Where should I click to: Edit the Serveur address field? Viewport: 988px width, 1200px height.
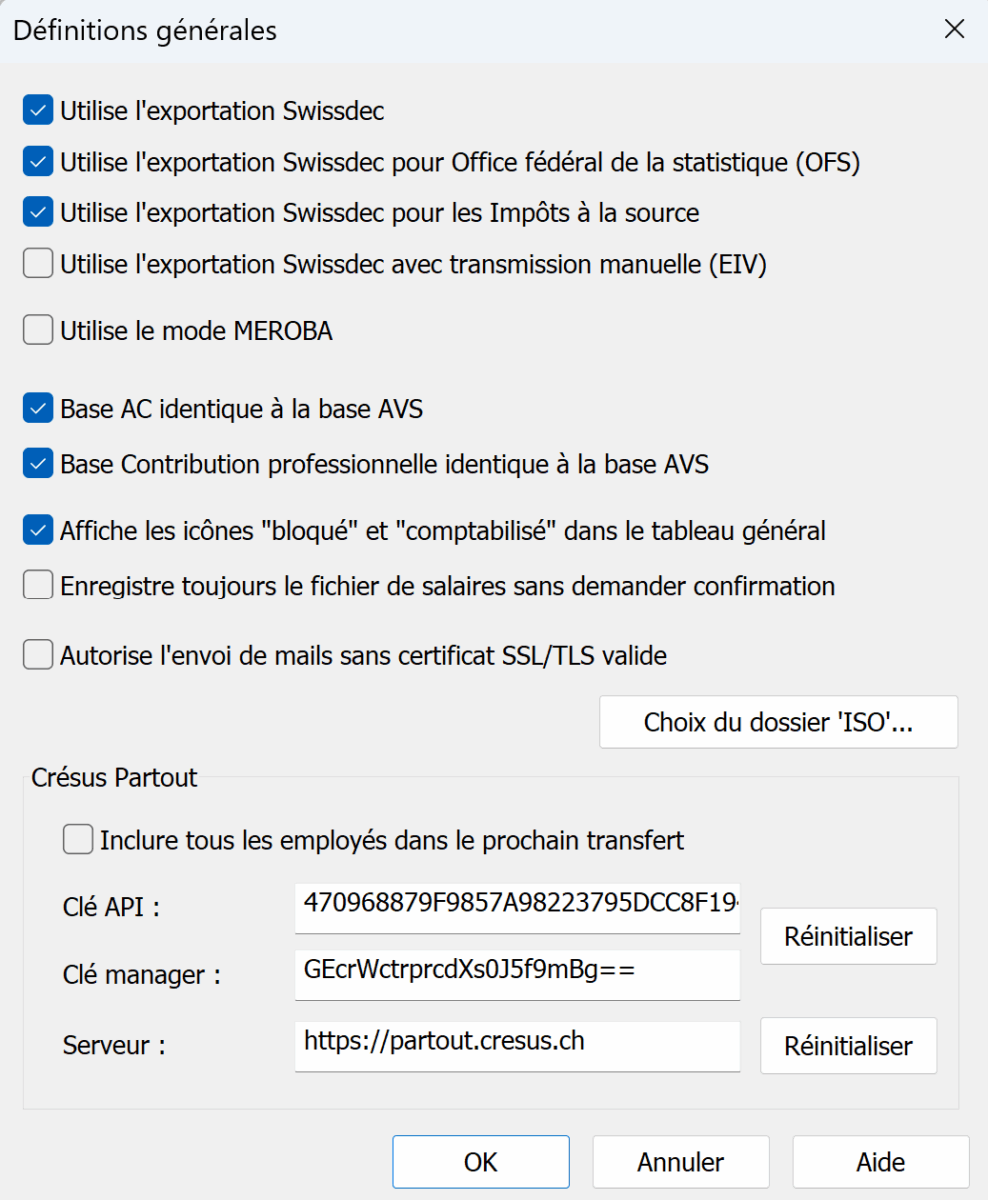pyautogui.click(x=516, y=1046)
